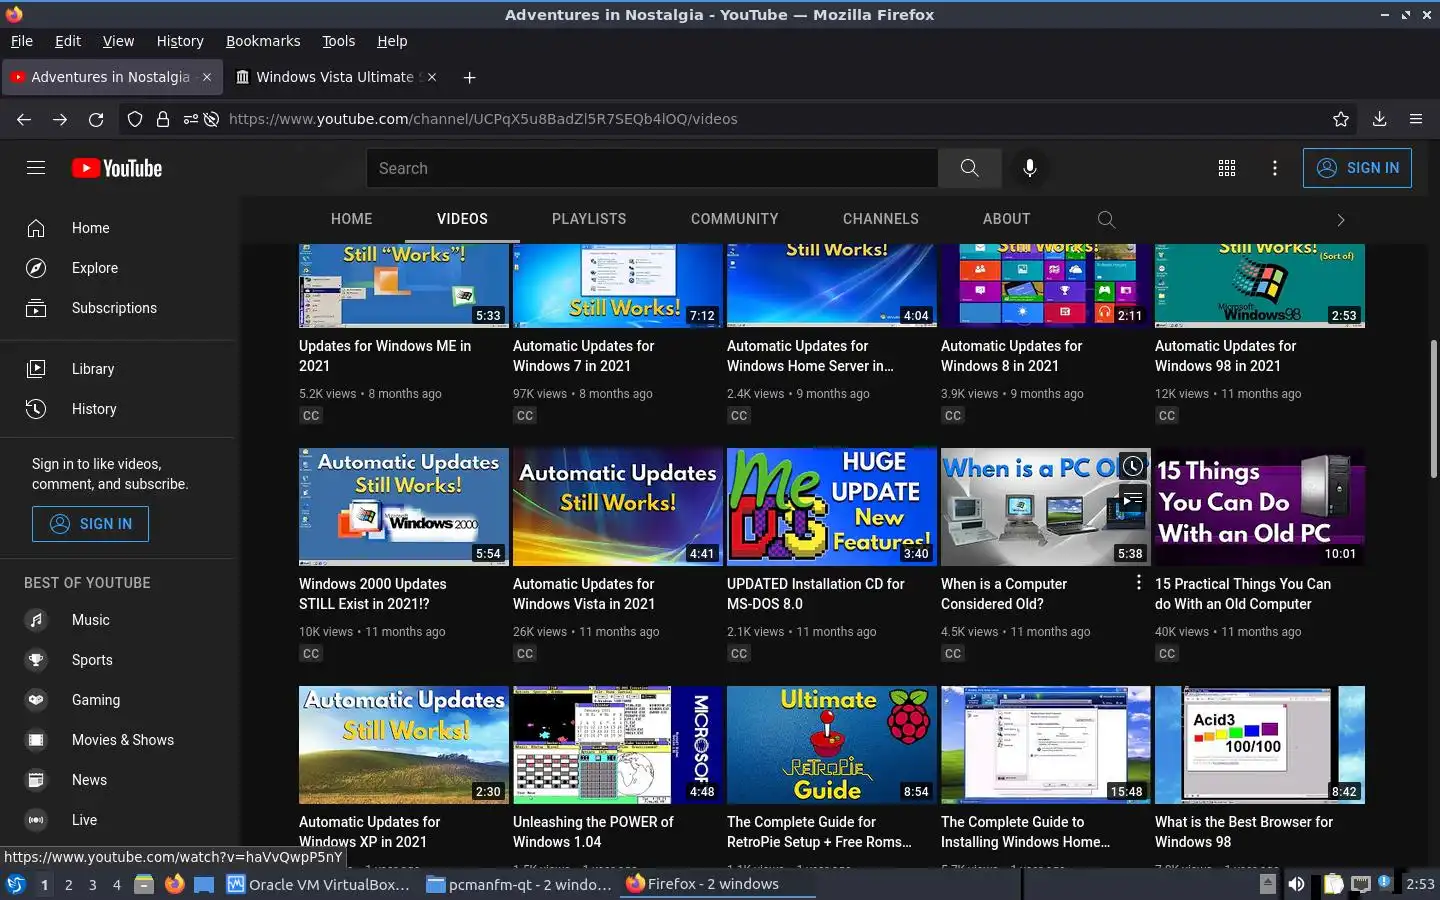Show site security padlock info
Image resolution: width=1440 pixels, height=900 pixels.
(163, 119)
